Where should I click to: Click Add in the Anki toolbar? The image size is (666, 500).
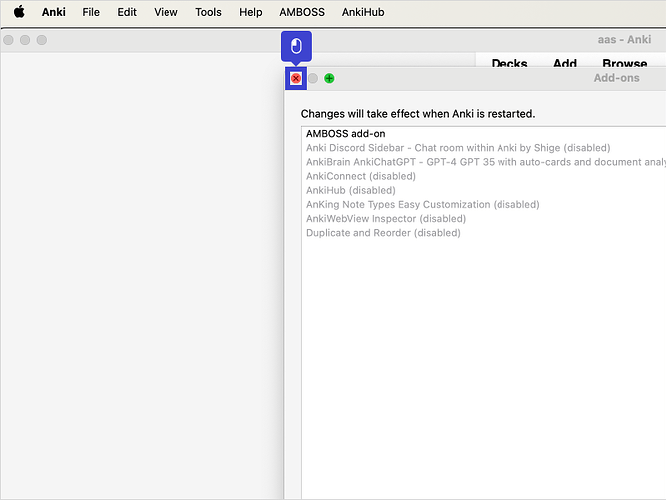pyautogui.click(x=565, y=63)
